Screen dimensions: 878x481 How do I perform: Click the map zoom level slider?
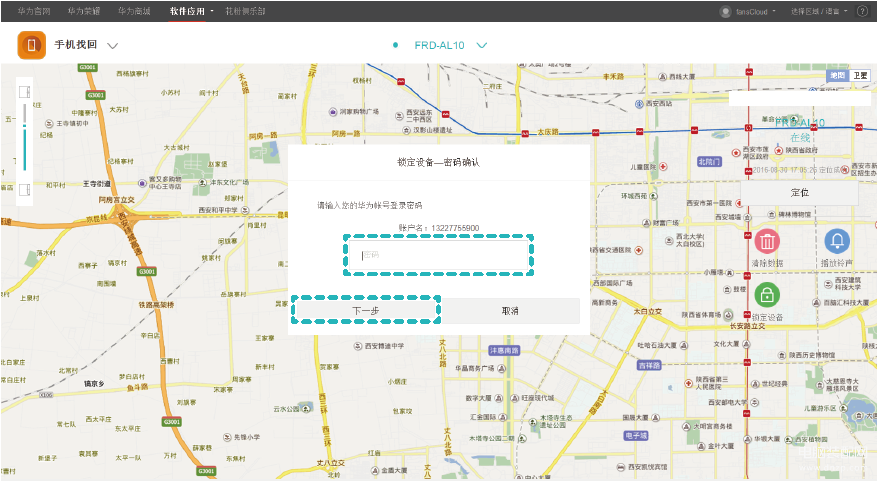(24, 137)
